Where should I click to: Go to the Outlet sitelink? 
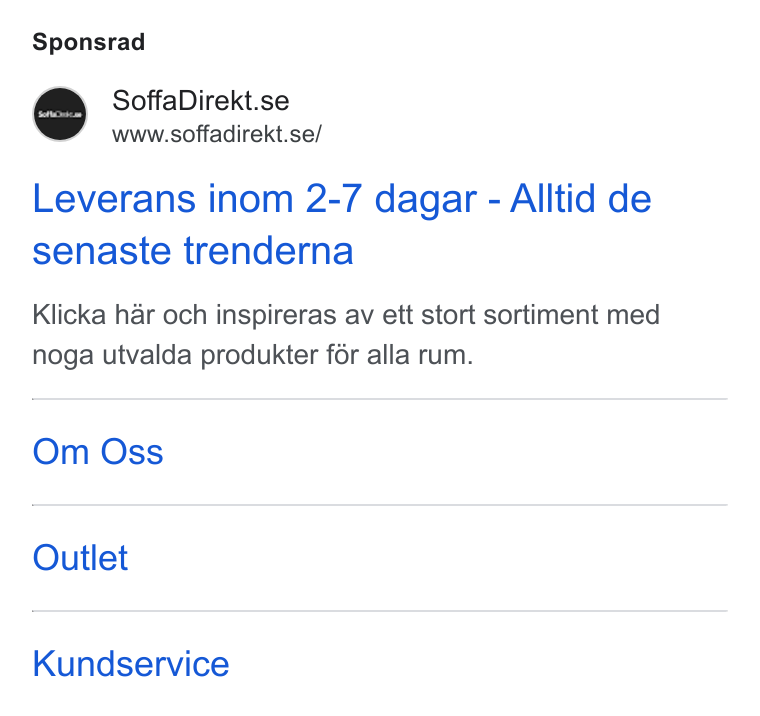[x=80, y=557]
